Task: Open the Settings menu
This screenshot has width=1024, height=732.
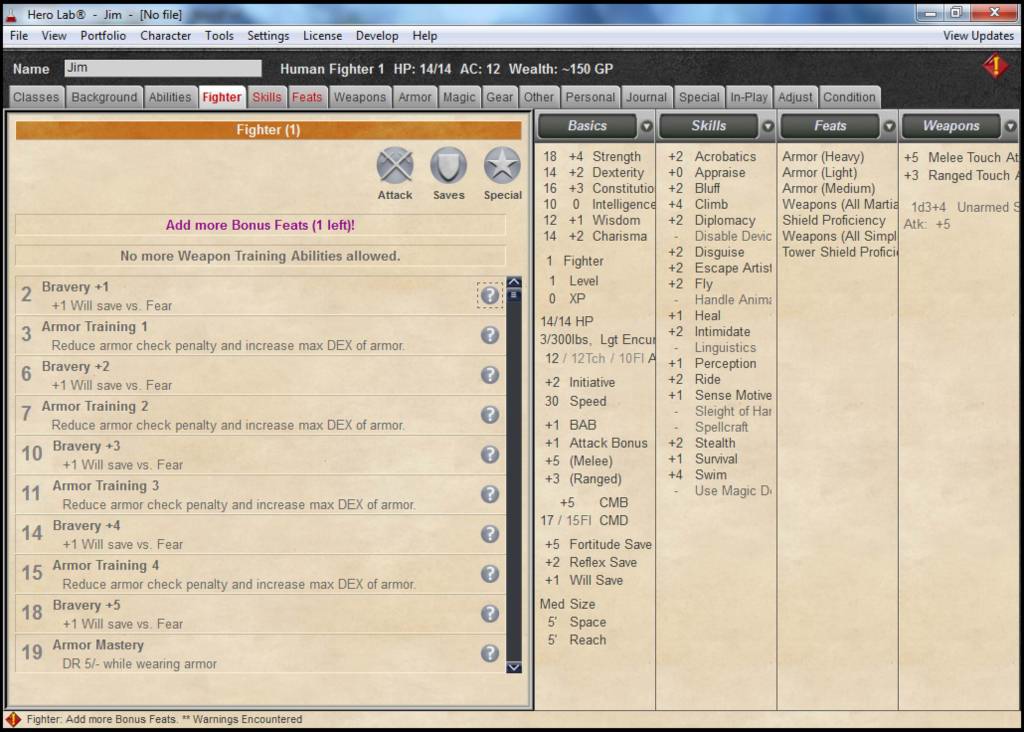Action: pos(268,36)
